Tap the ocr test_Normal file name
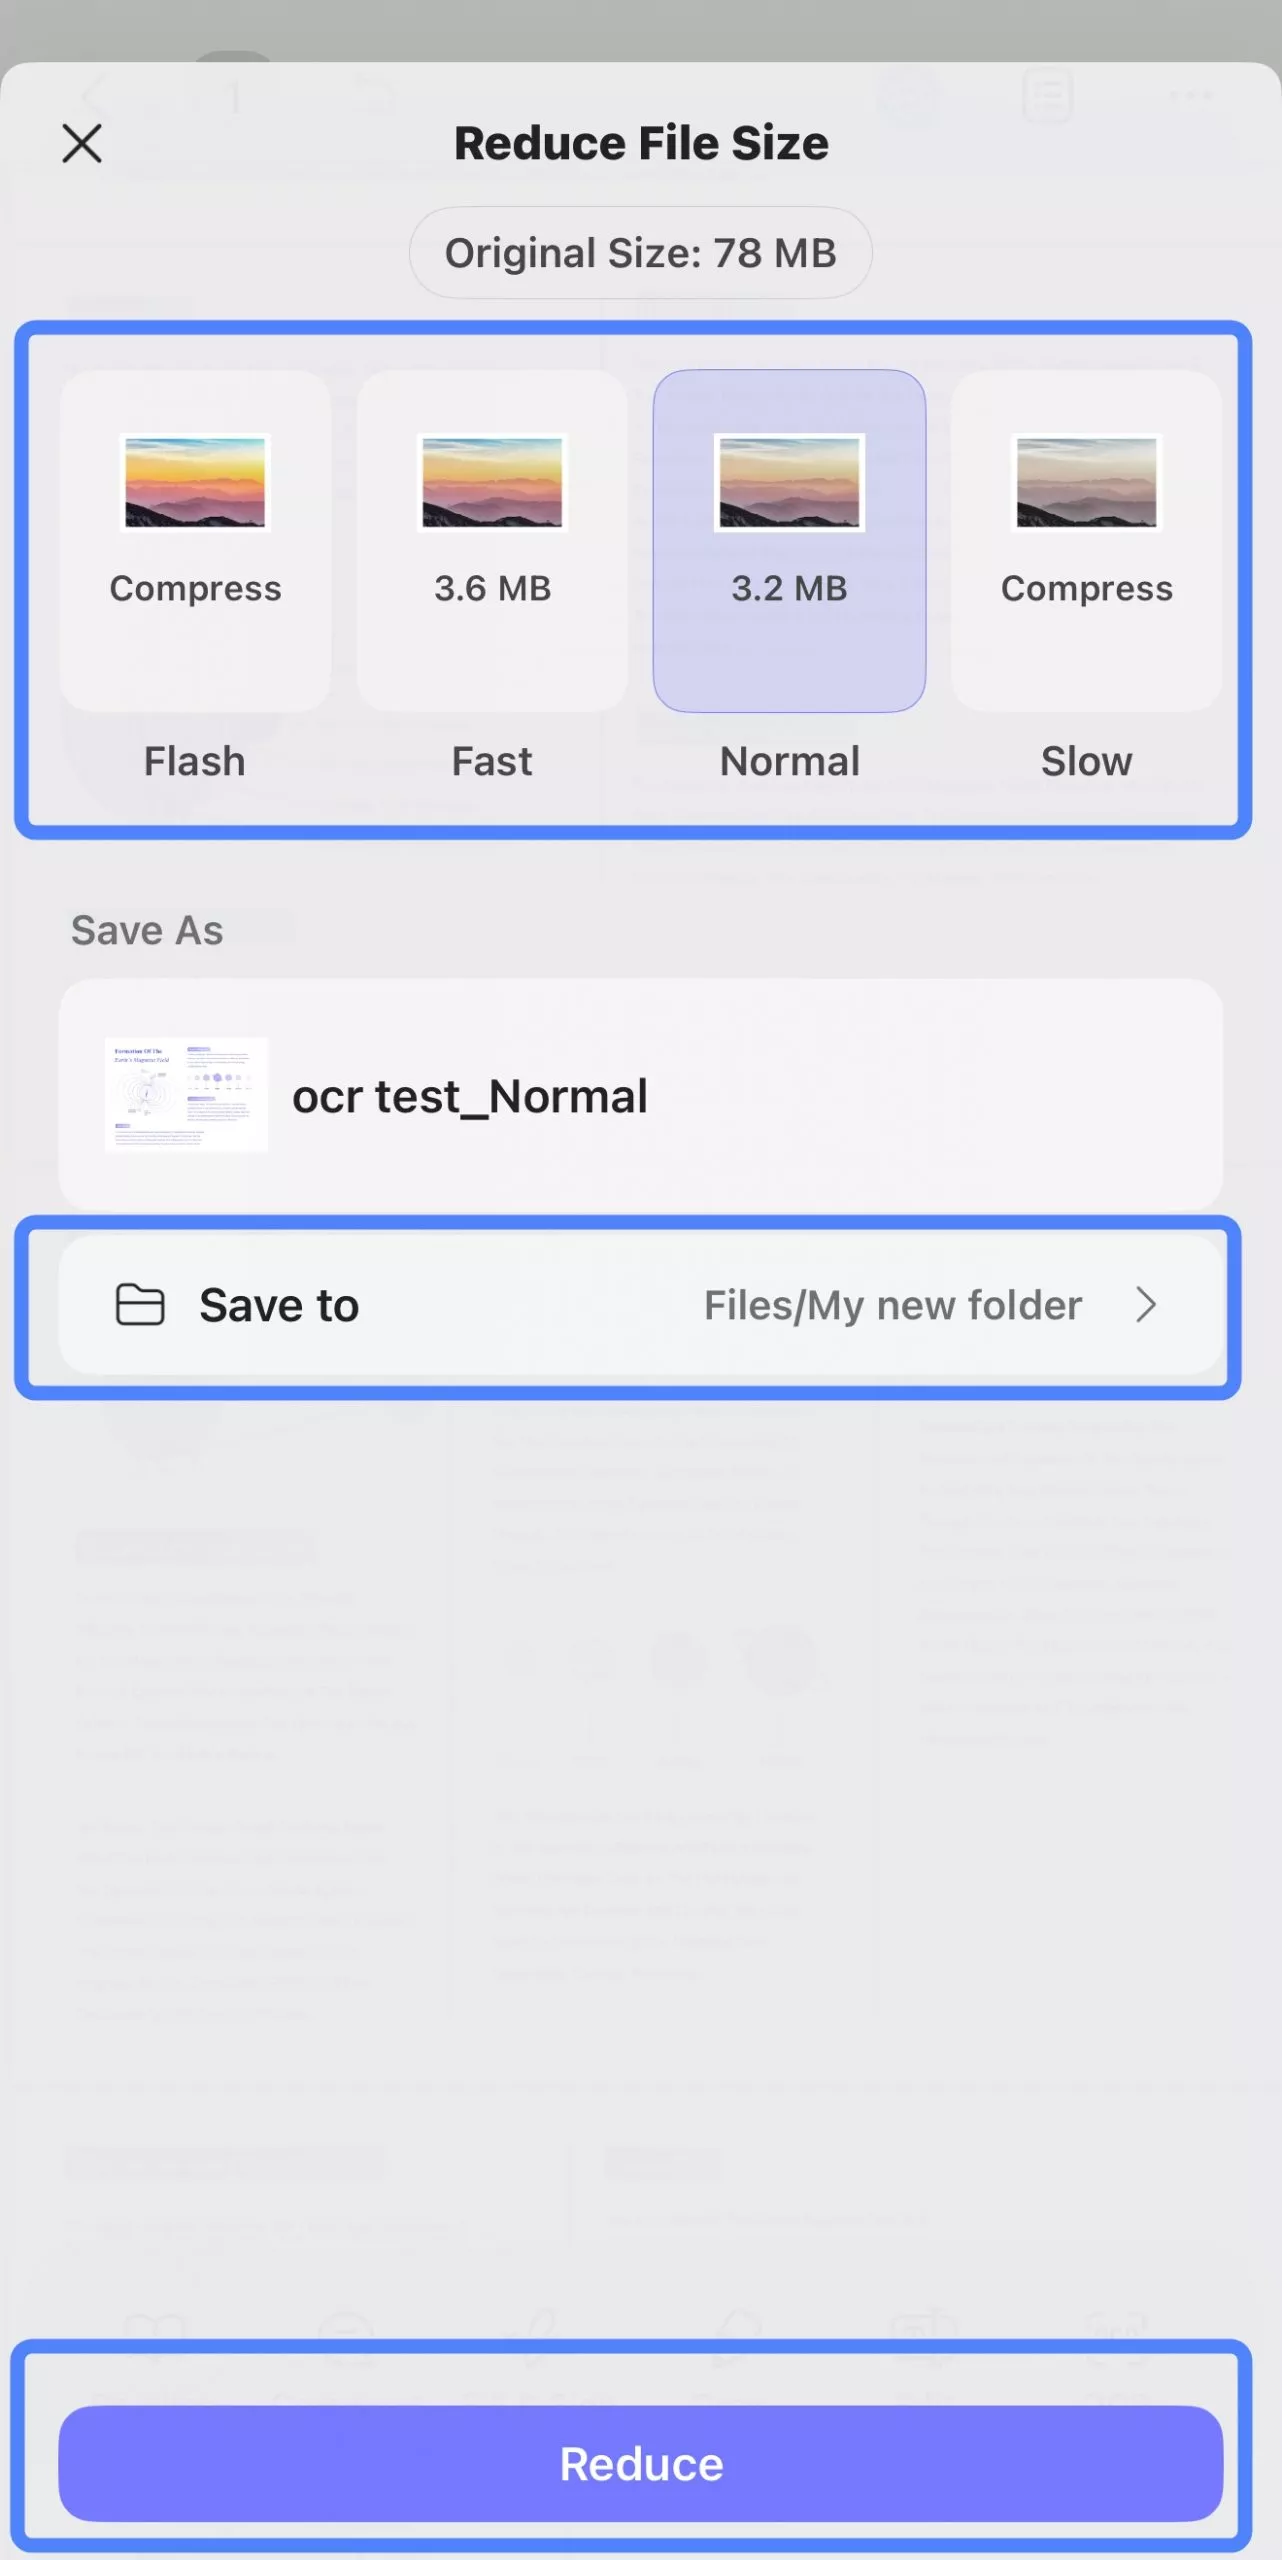 click(x=470, y=1095)
